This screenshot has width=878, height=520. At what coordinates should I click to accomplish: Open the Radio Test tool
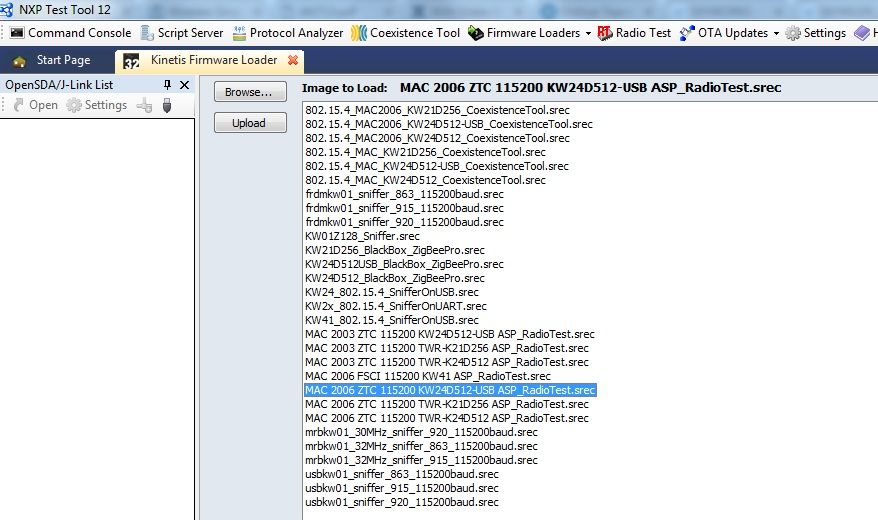(634, 33)
